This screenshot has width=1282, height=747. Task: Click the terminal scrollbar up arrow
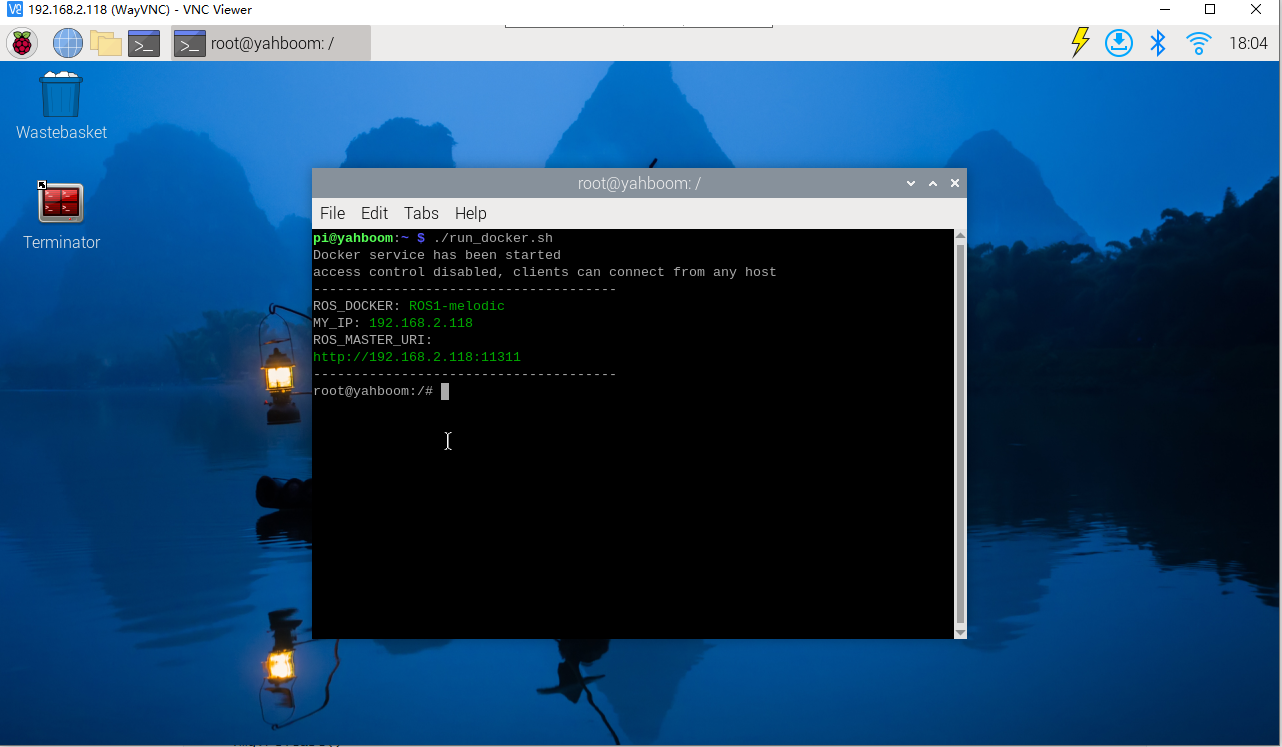point(960,237)
